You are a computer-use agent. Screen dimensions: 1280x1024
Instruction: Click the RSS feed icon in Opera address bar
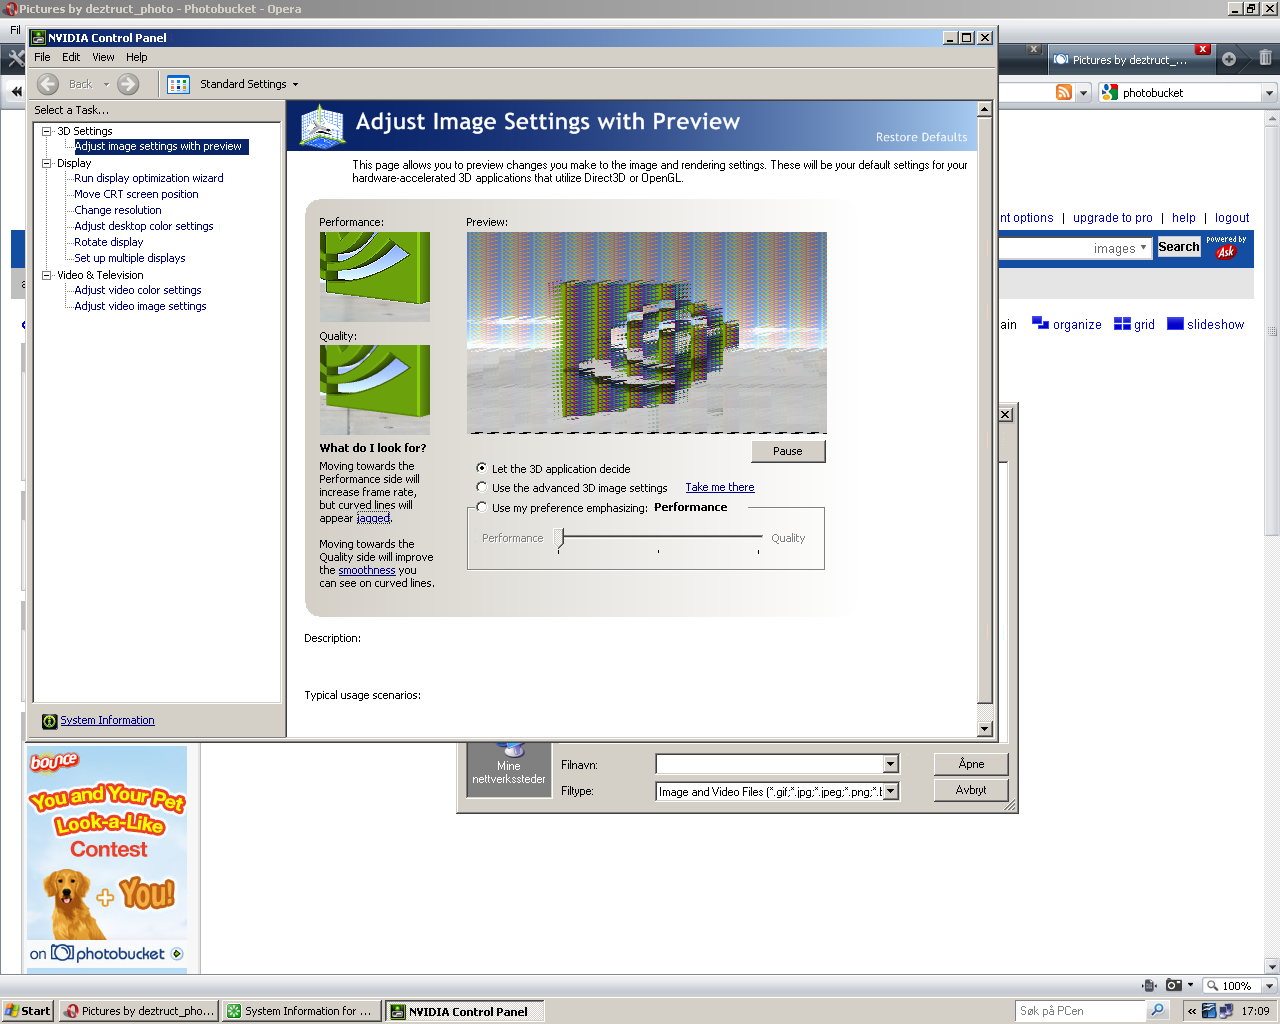(x=1064, y=92)
